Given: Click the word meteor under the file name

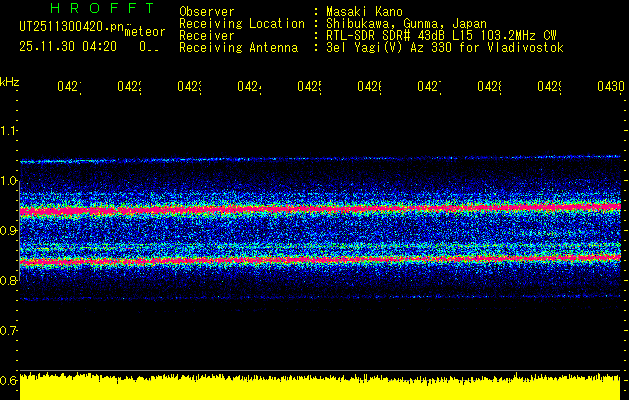Looking at the screenshot, I should pos(145,32).
